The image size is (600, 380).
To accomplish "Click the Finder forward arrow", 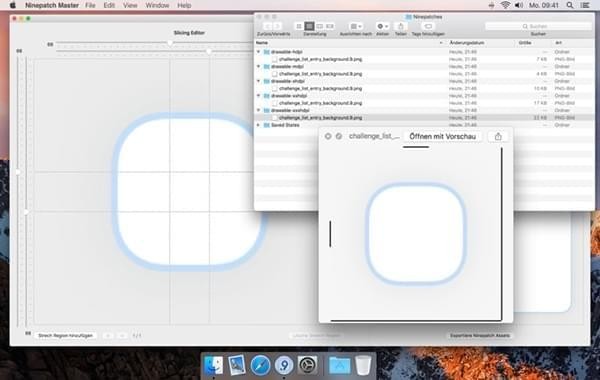I will (277, 26).
